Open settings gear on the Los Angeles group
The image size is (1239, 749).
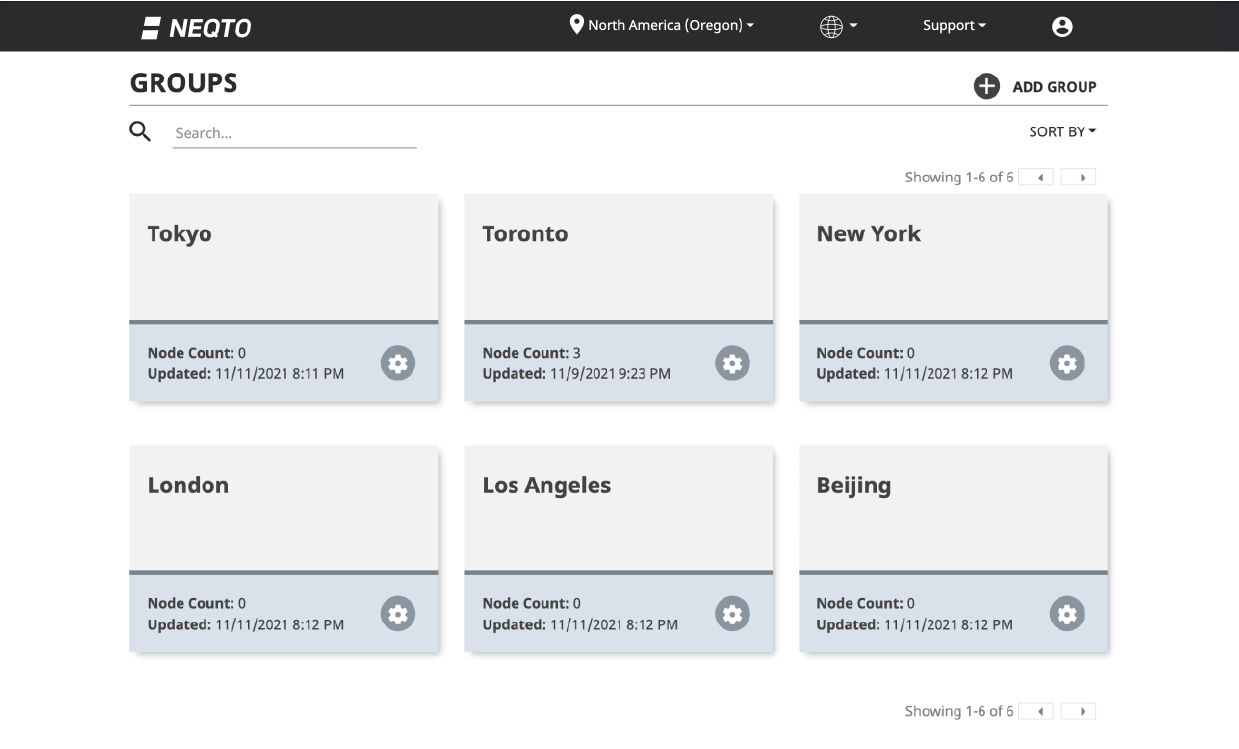pyautogui.click(x=732, y=613)
